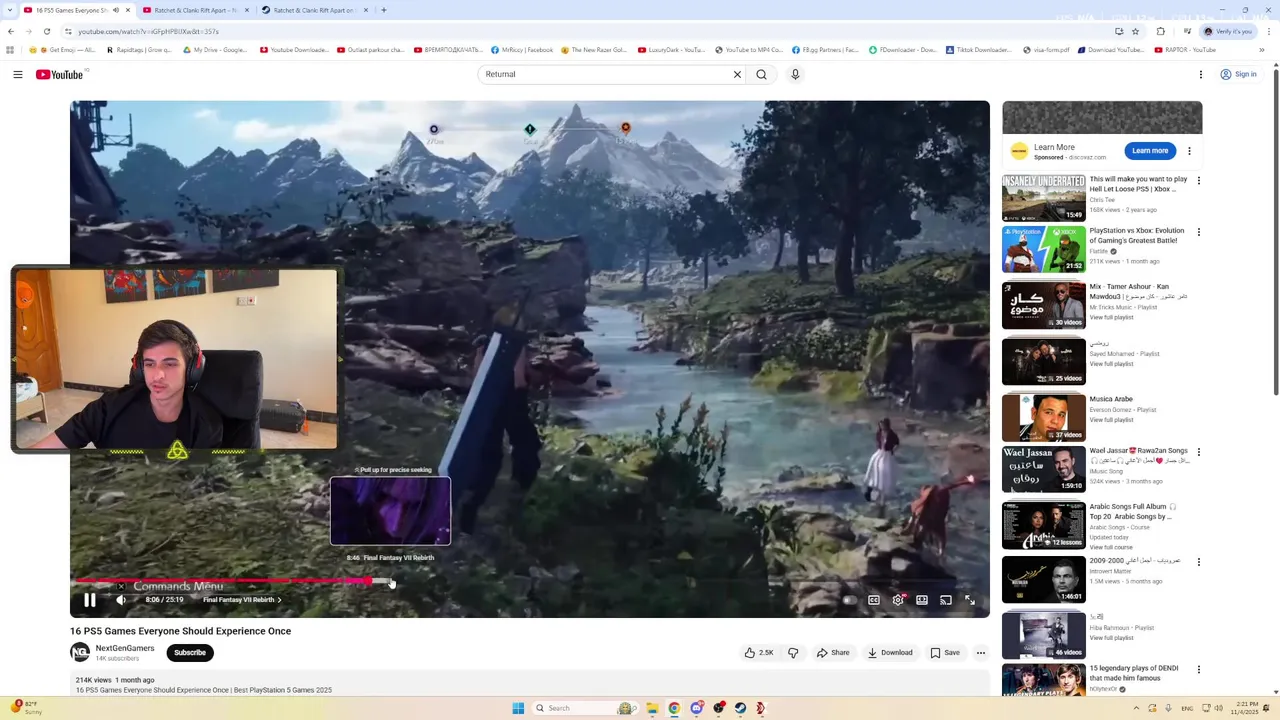The height and width of the screenshot is (720, 1280).
Task: Switch to theater mode
Action: (922, 600)
